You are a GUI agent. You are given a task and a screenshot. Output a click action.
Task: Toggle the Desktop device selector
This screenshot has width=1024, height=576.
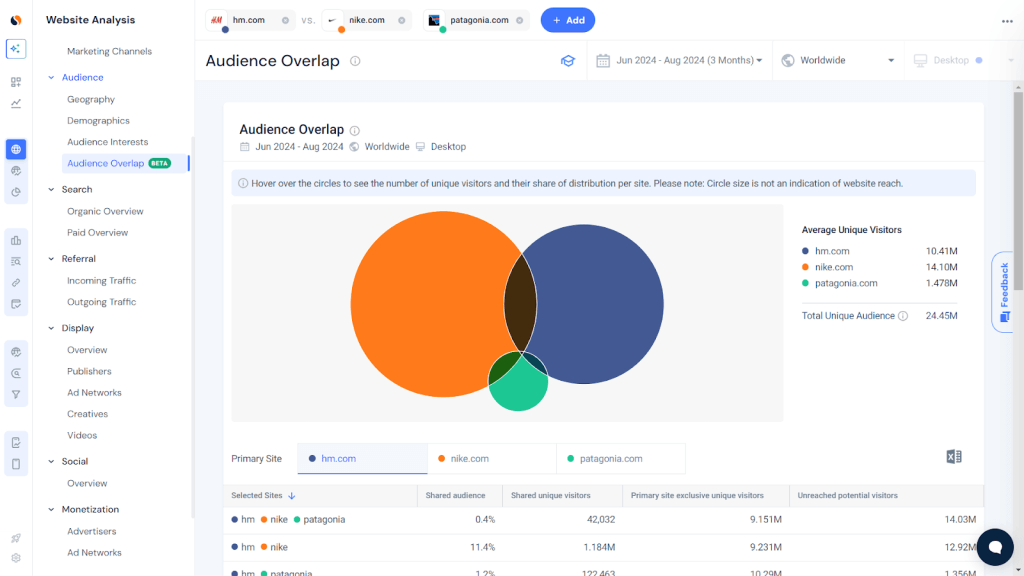tap(948, 60)
